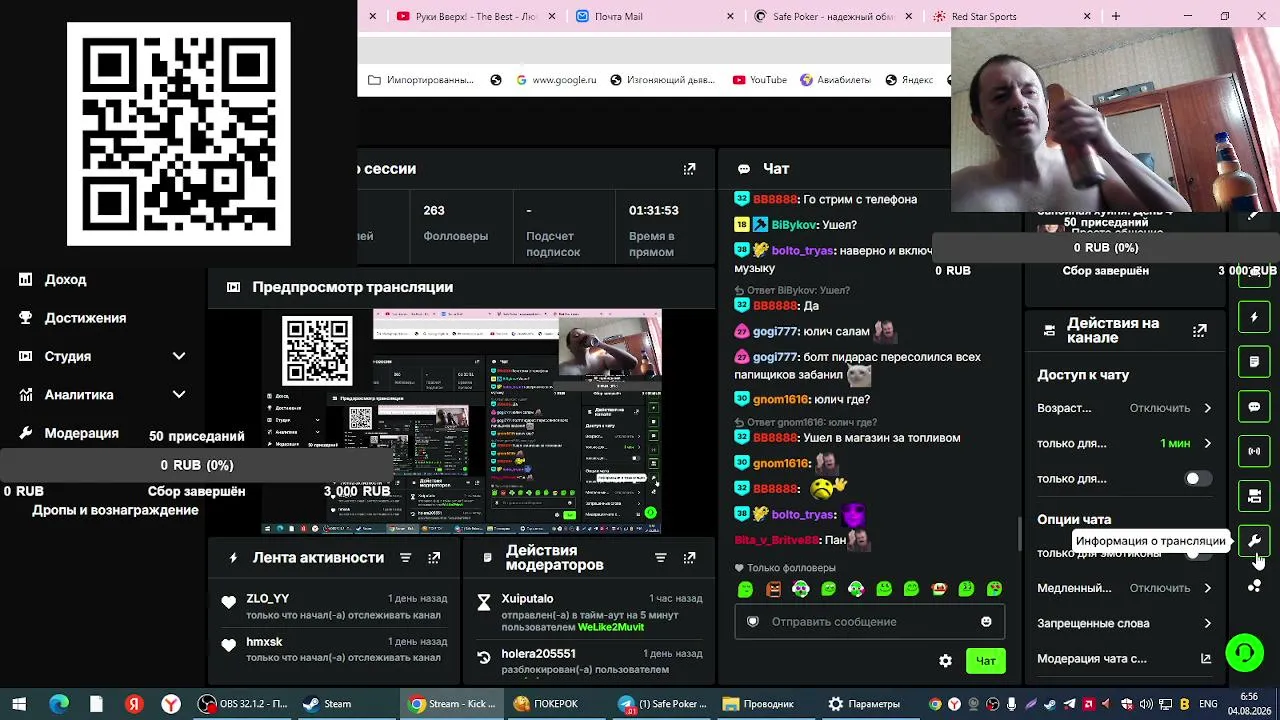The width and height of the screenshot is (1280, 720).
Task: Switch to the Safe Poker tab
Action: click(833, 16)
